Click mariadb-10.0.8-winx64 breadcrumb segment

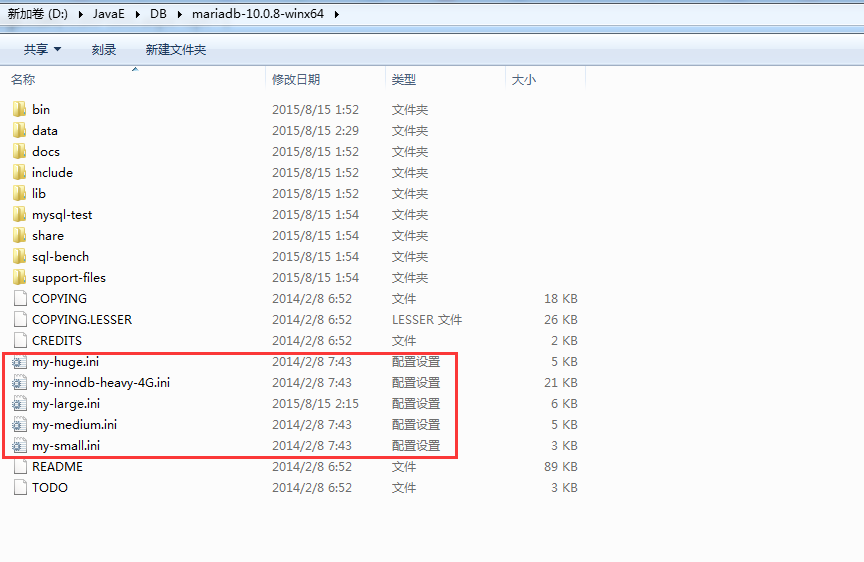[258, 14]
